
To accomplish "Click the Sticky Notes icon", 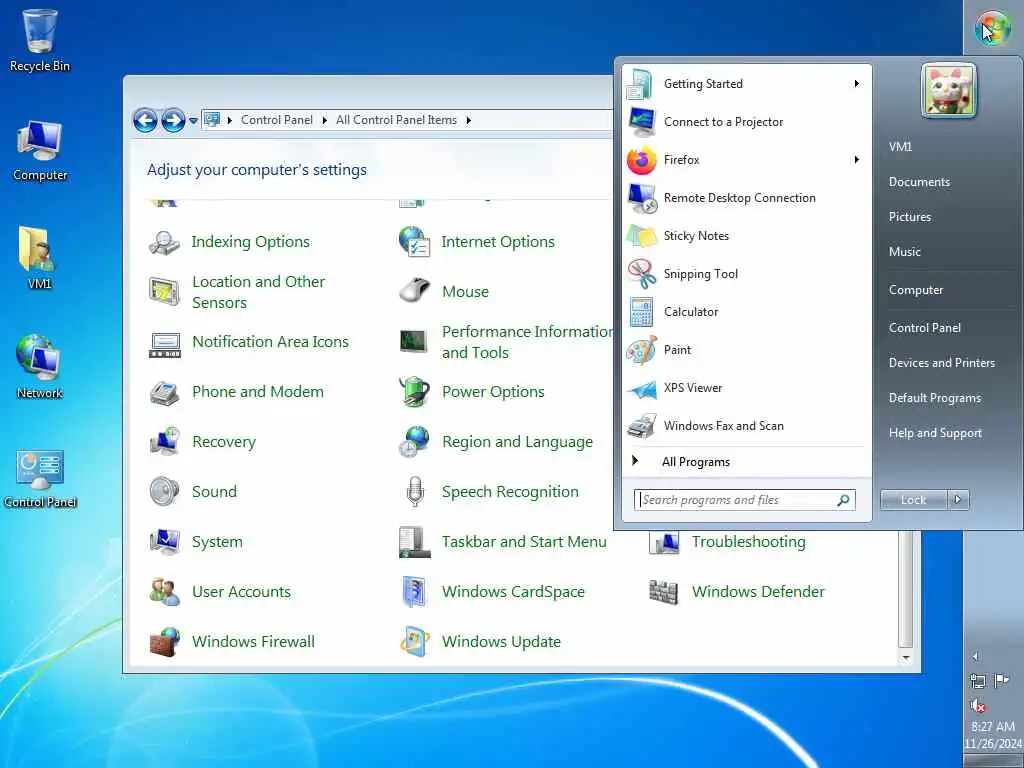I will (x=641, y=236).
